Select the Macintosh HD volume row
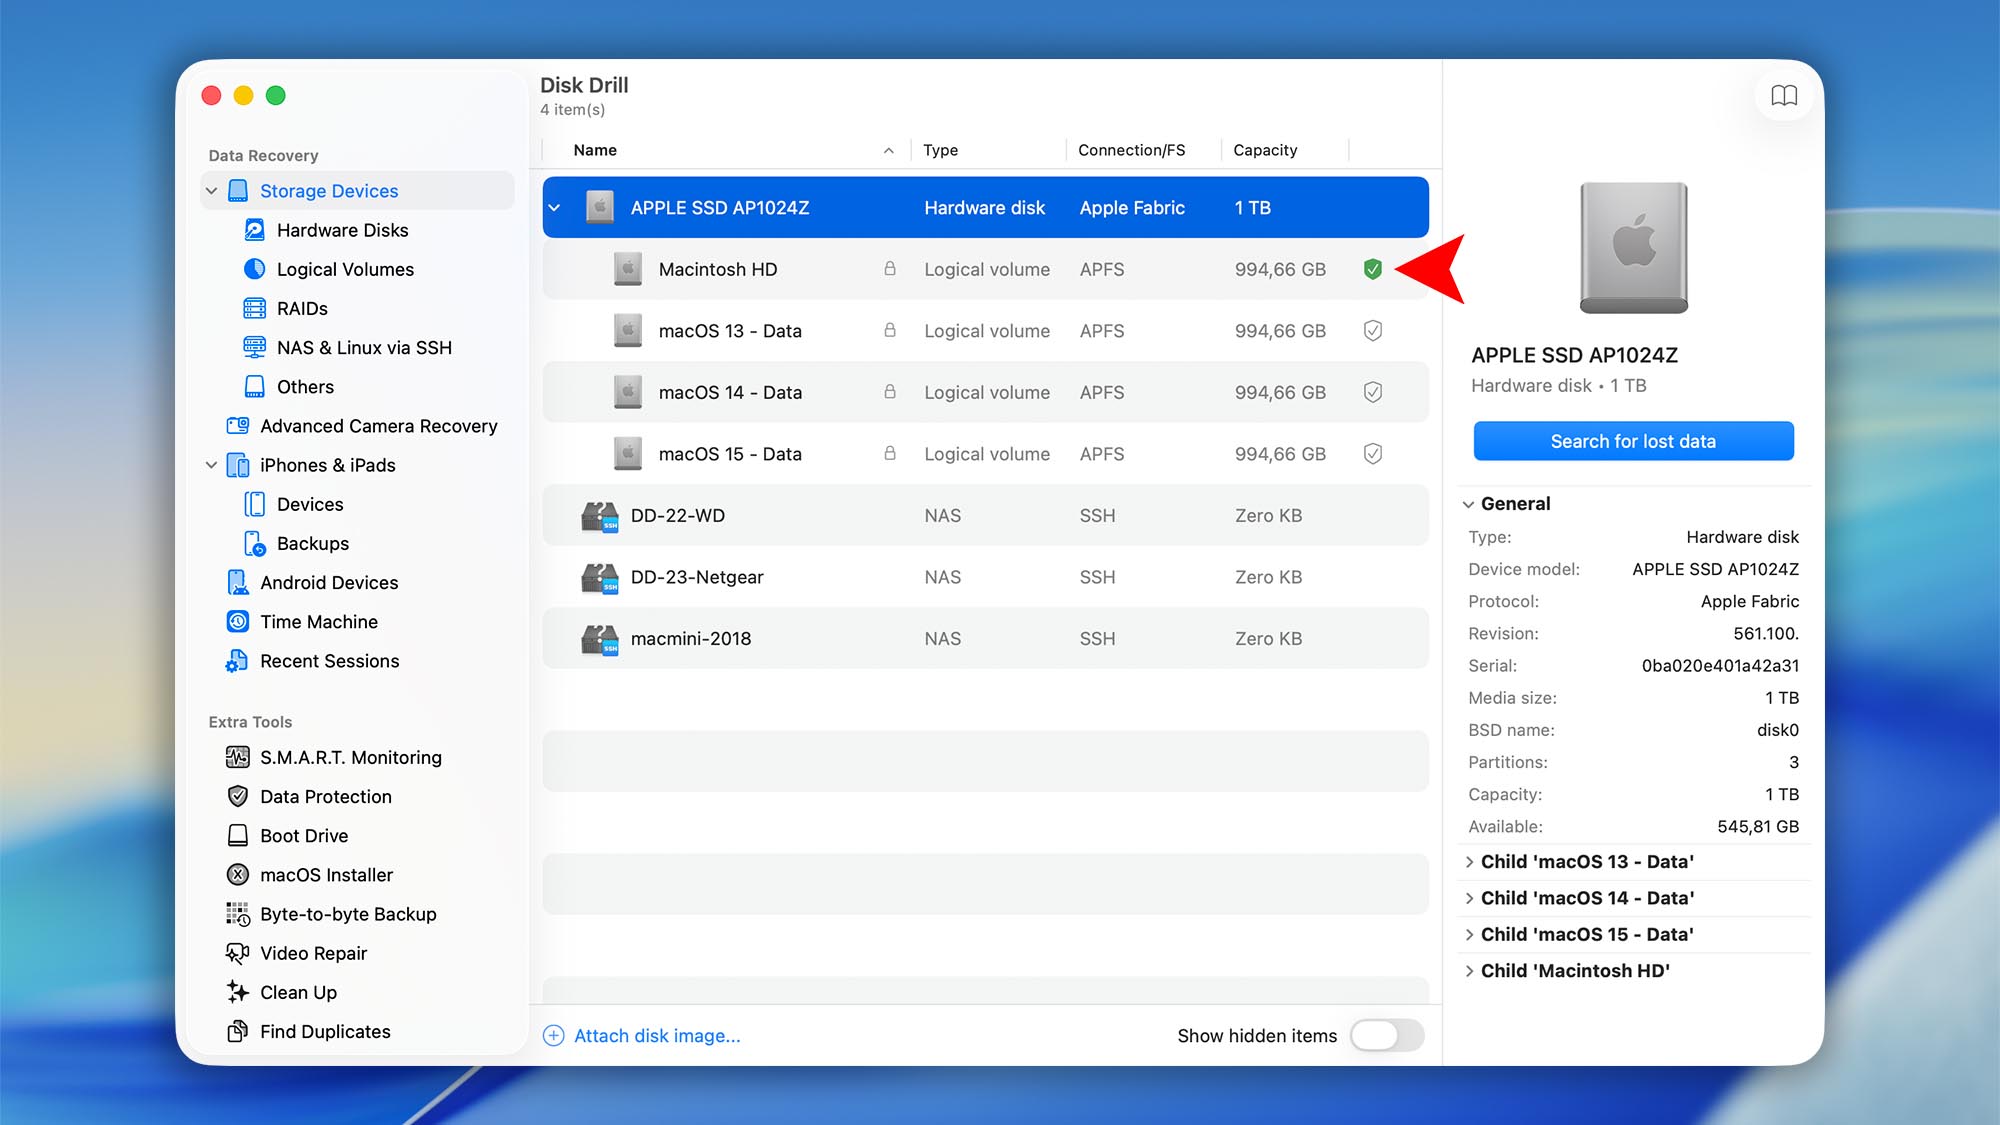 985,269
